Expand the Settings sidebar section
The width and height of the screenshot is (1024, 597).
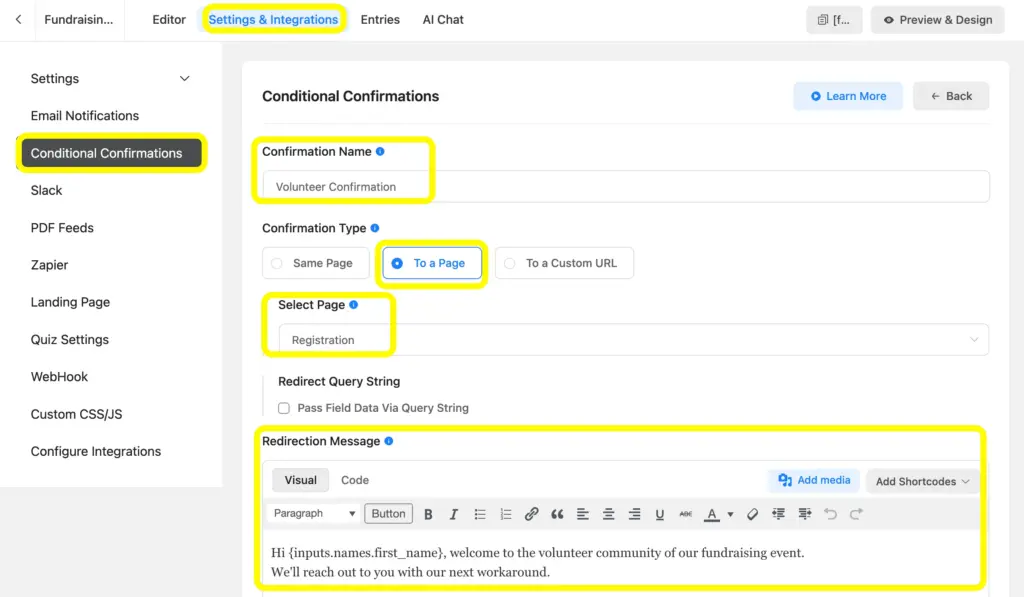click(x=185, y=78)
